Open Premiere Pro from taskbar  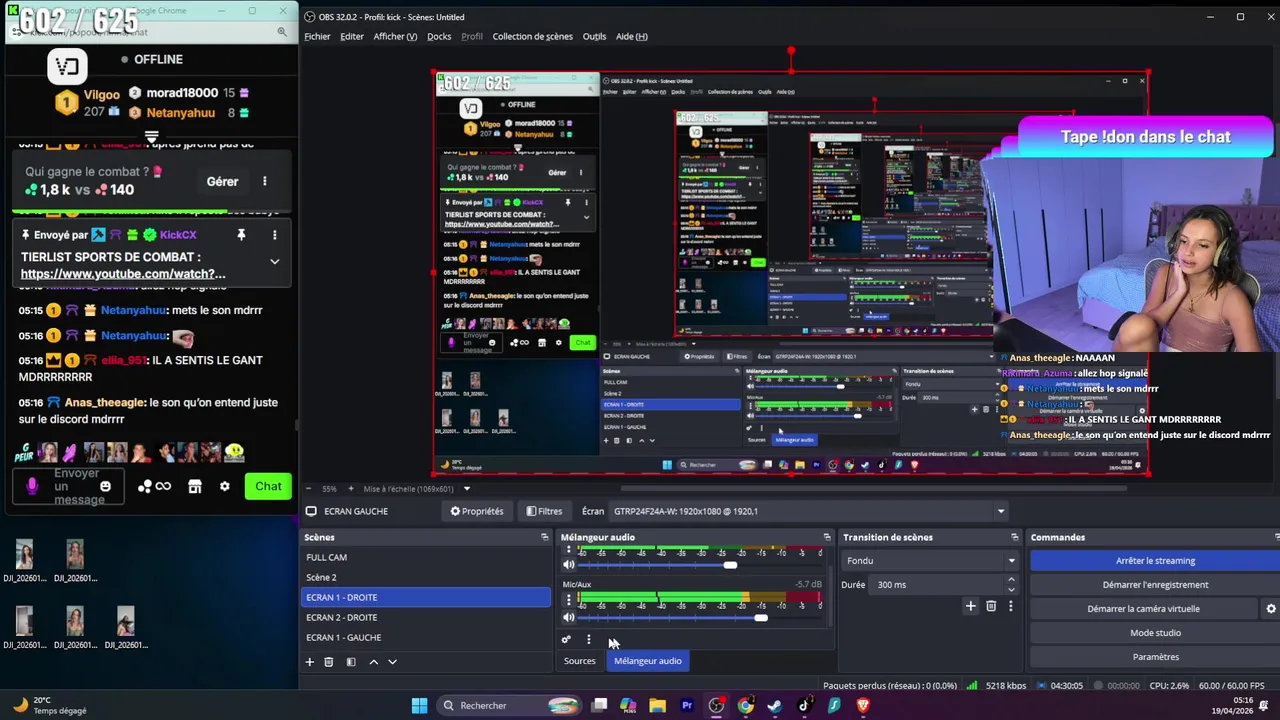[687, 705]
